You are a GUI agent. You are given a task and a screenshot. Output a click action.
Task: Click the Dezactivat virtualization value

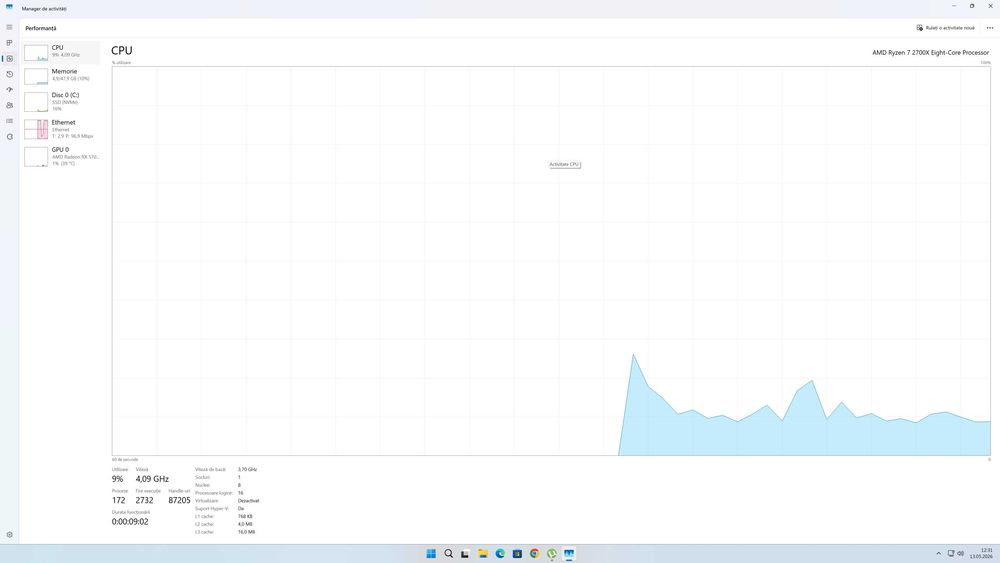tap(249, 501)
